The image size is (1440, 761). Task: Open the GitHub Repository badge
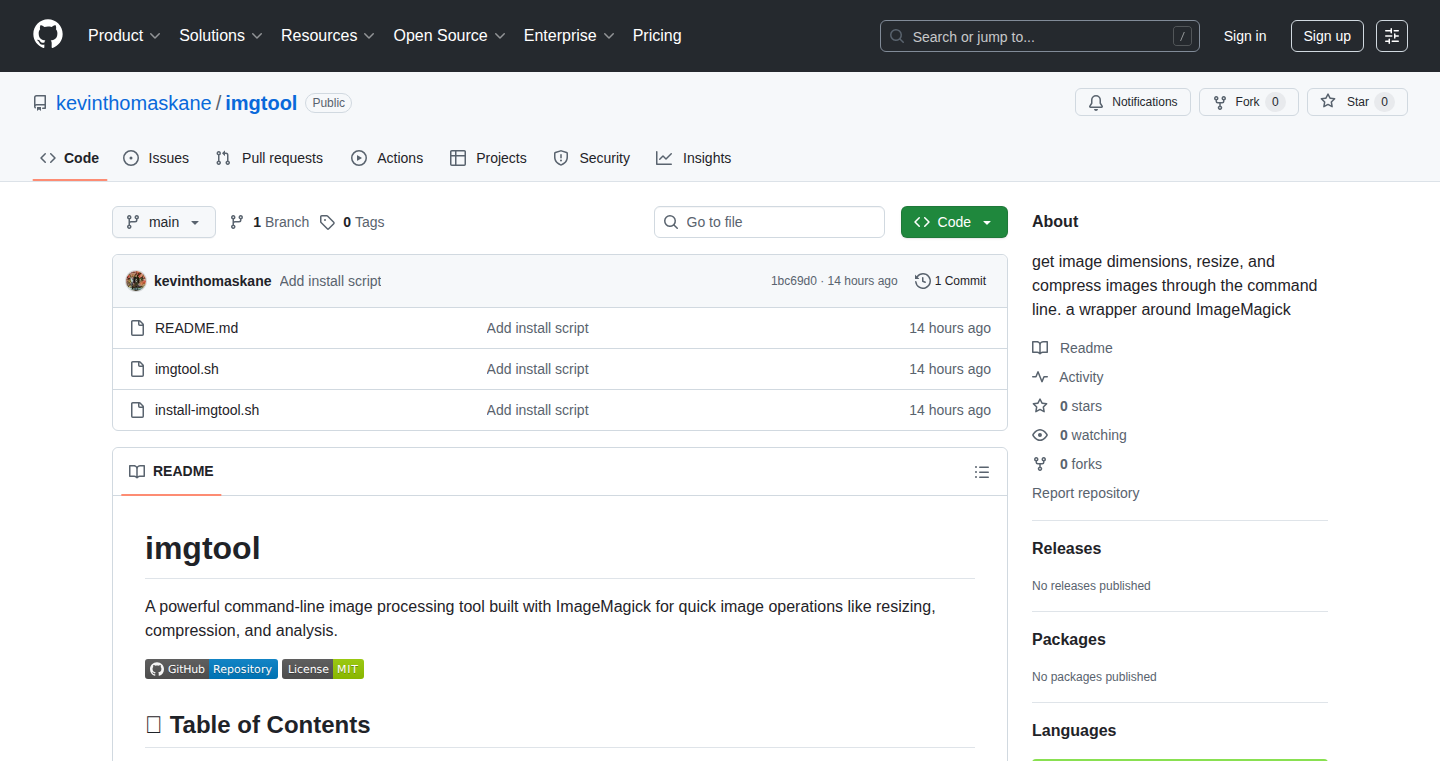(x=211, y=669)
